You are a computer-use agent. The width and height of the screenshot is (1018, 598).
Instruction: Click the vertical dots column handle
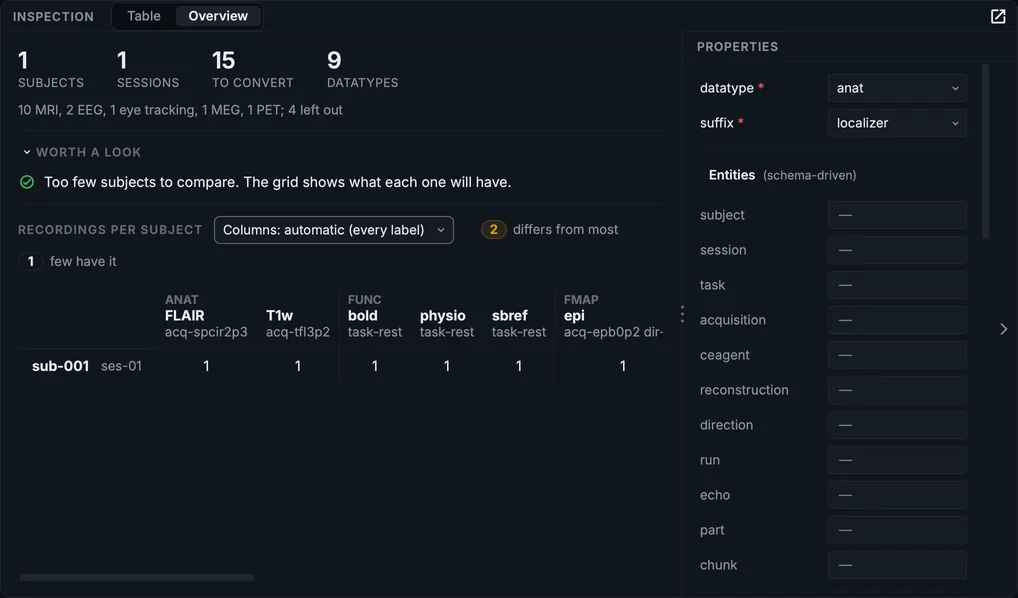[x=682, y=314]
